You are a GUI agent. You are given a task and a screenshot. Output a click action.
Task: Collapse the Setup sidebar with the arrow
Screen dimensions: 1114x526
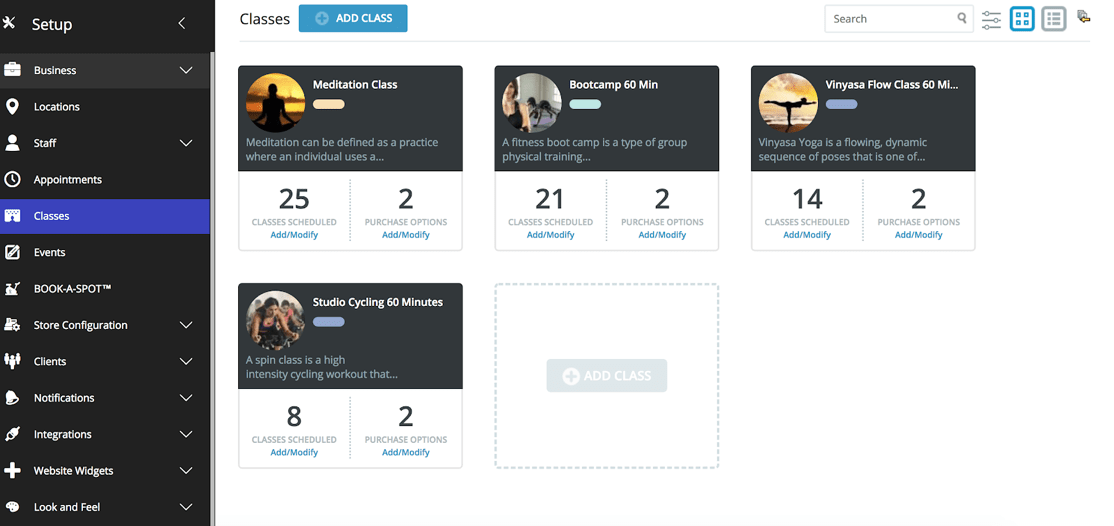tap(182, 23)
